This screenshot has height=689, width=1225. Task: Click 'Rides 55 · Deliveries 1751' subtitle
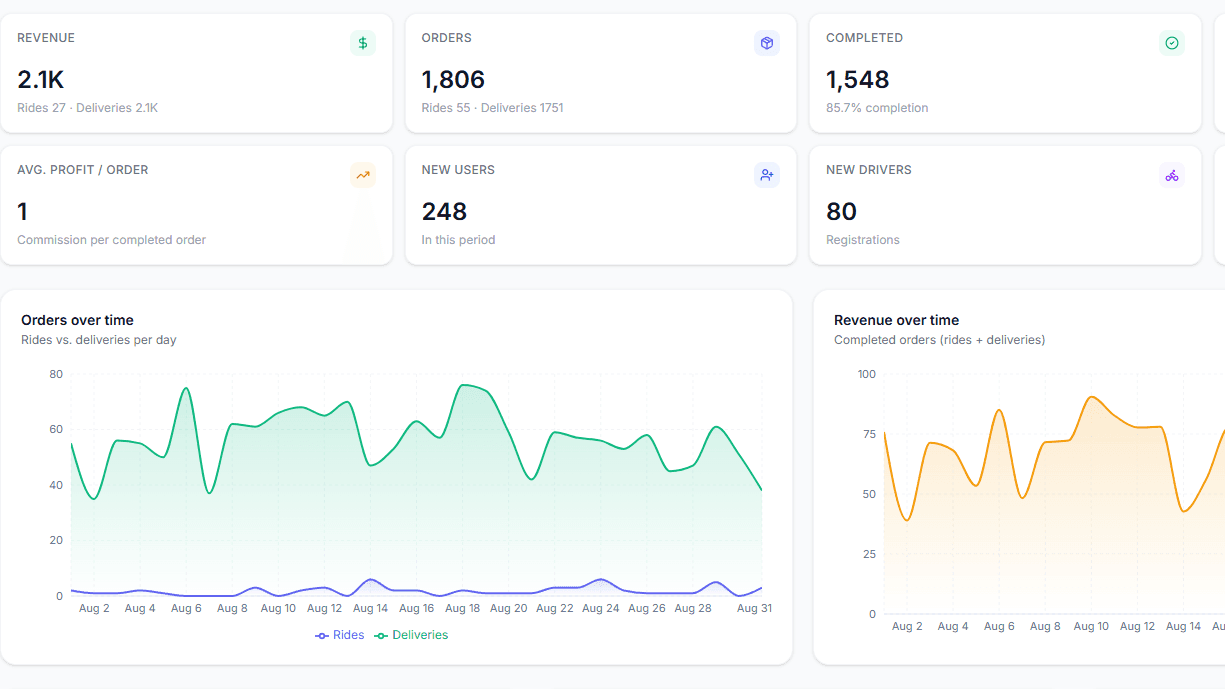(x=492, y=108)
